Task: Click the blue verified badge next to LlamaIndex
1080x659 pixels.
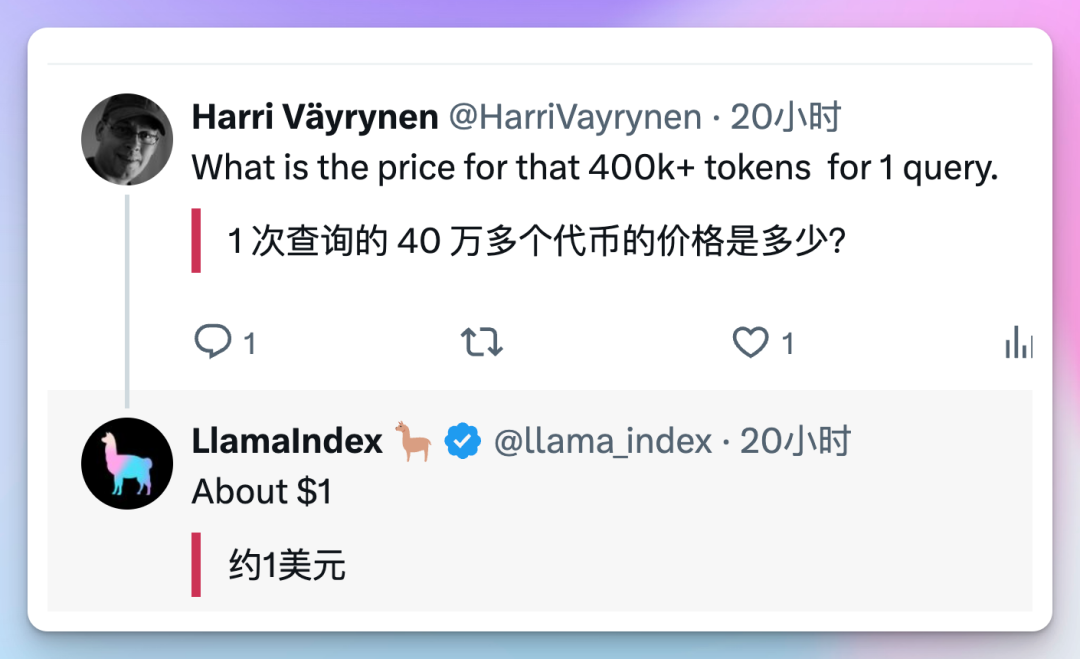Action: click(463, 441)
